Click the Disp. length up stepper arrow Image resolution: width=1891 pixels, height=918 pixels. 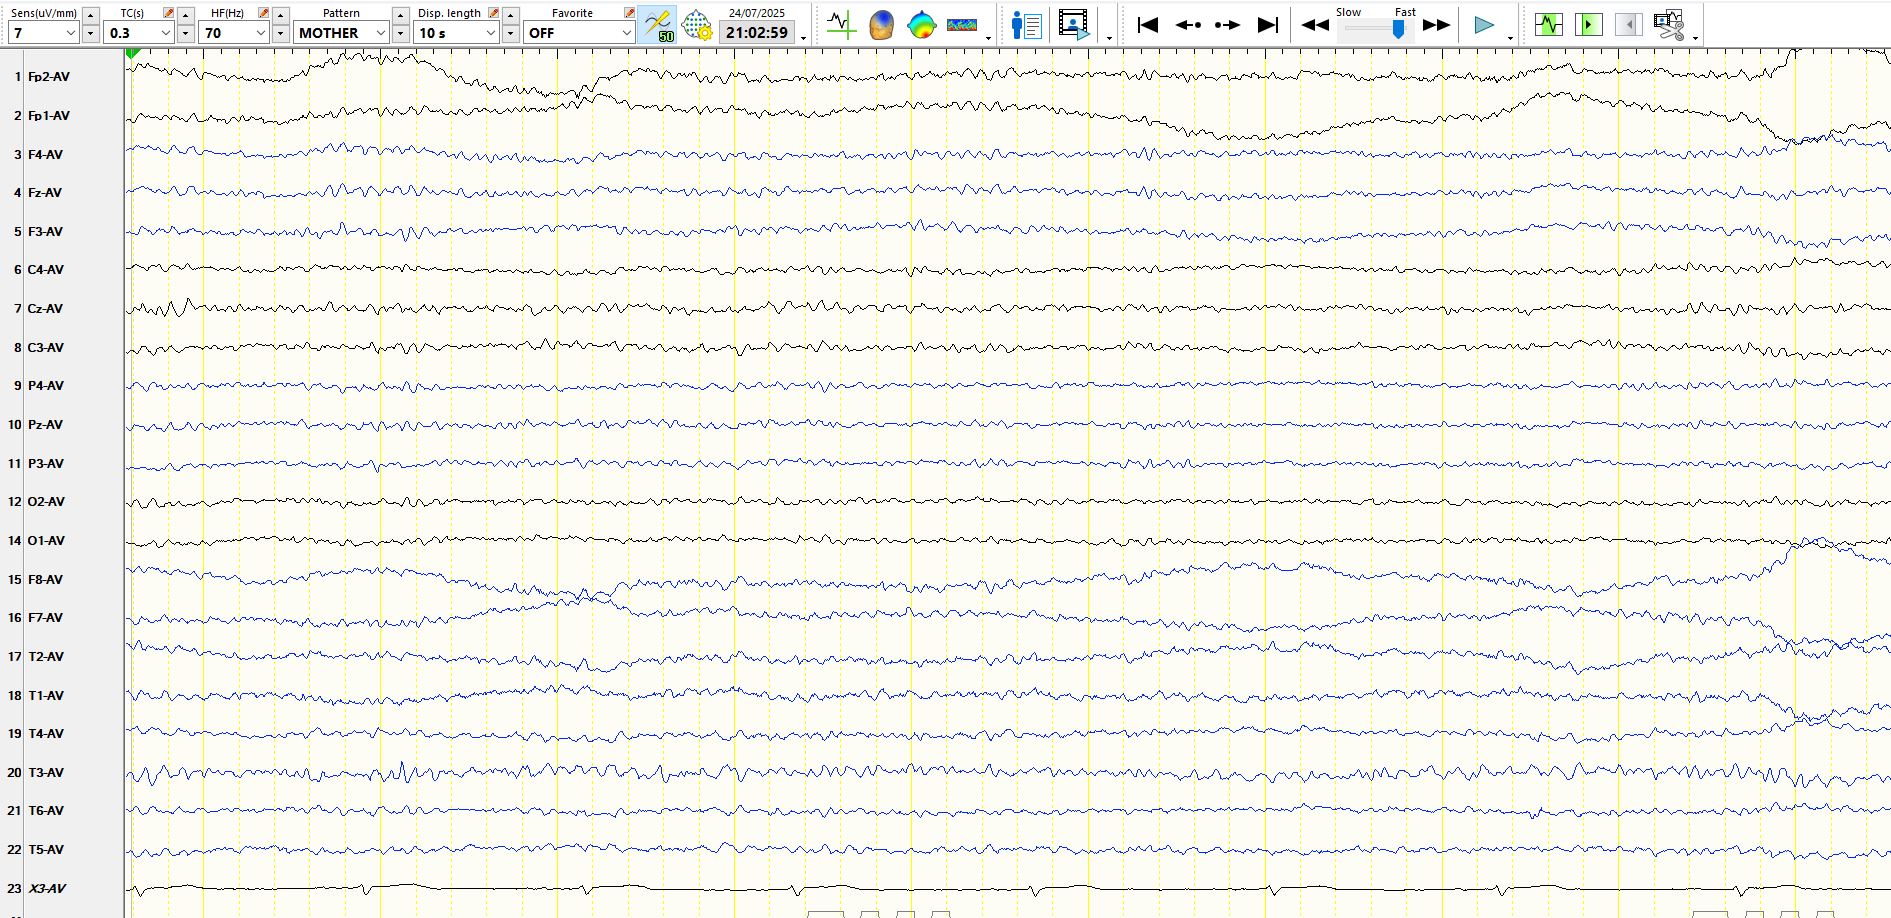(x=510, y=14)
